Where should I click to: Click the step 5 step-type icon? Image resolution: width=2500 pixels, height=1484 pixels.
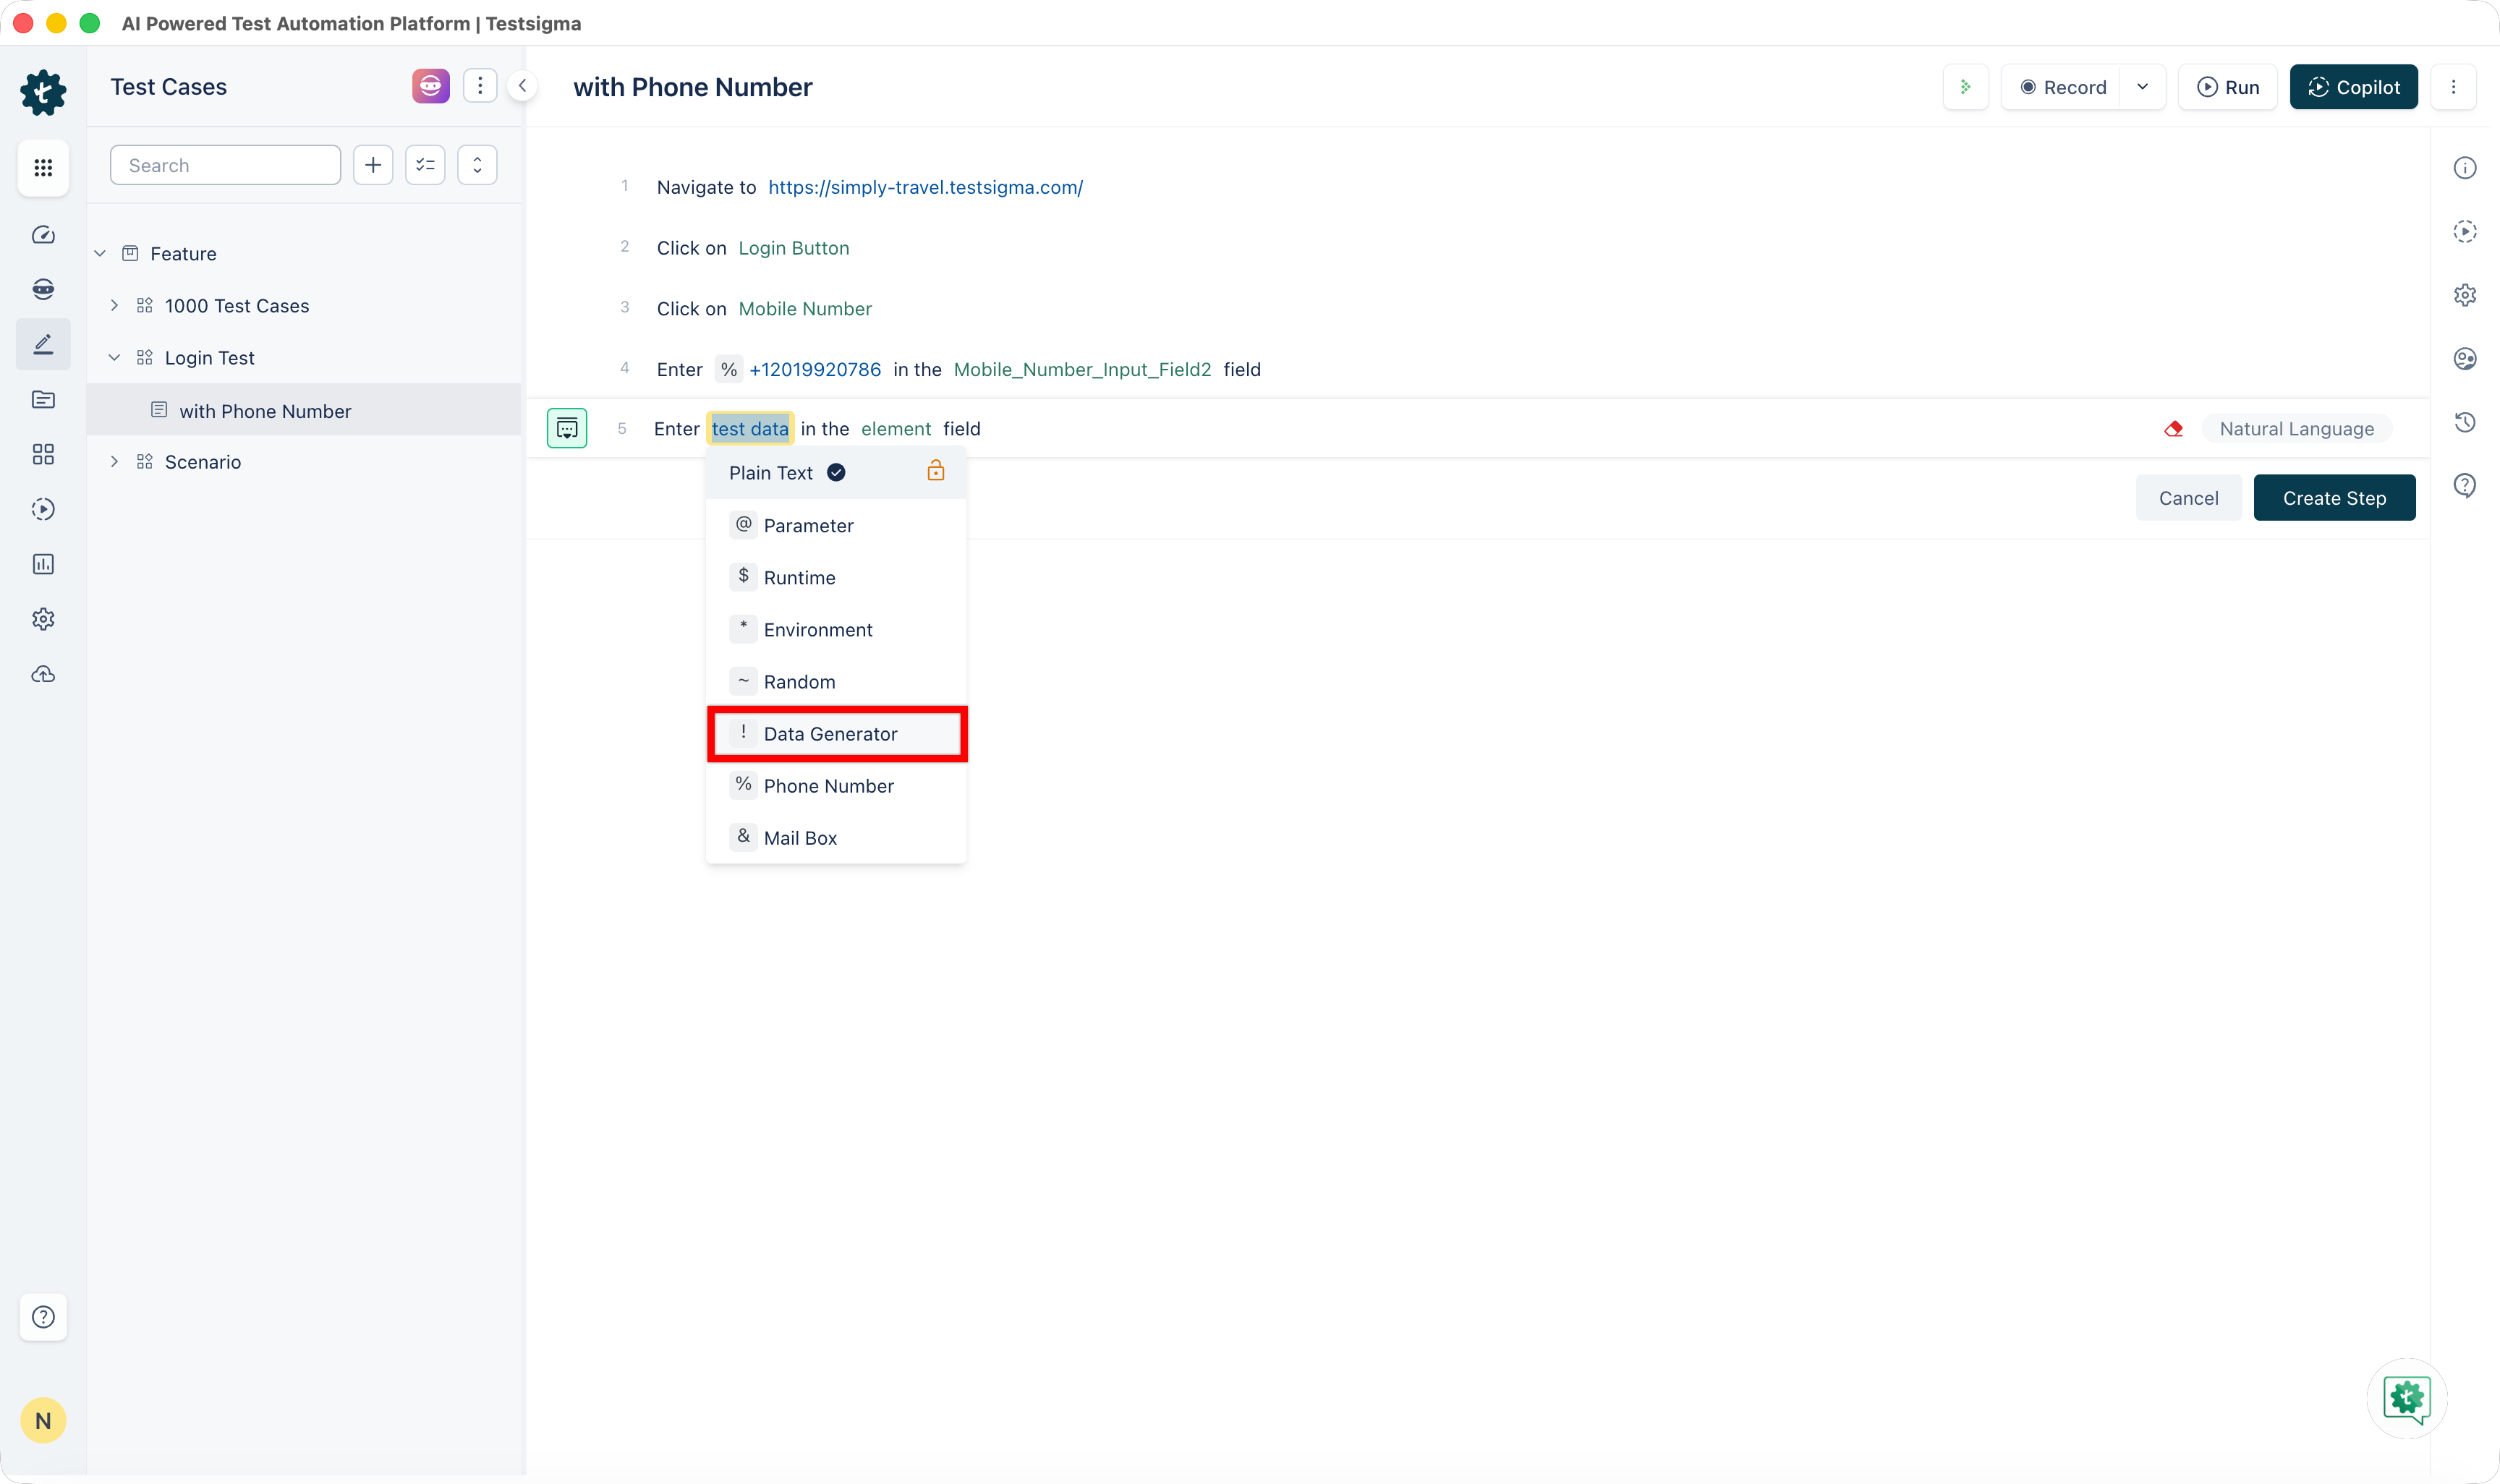click(x=567, y=429)
